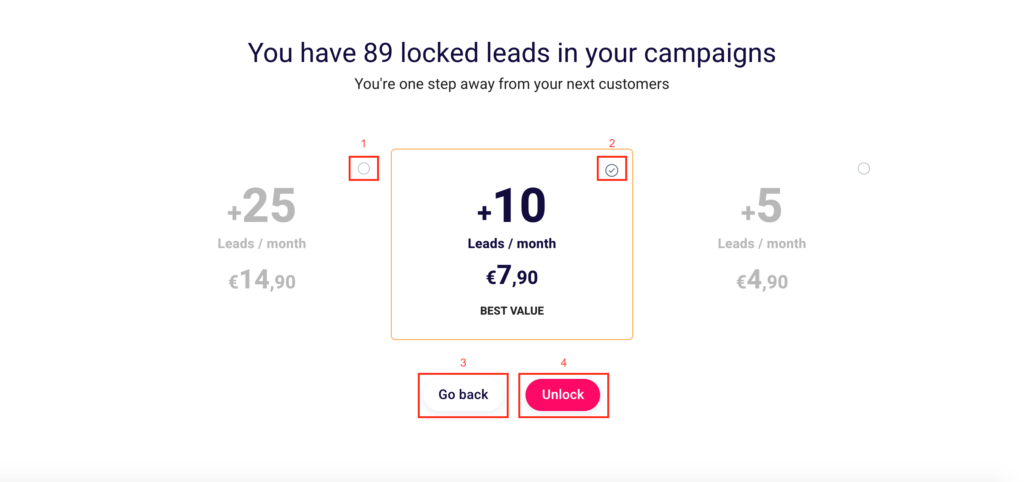
Task: Choose the +5 leads plan radio button
Action: pos(864,169)
